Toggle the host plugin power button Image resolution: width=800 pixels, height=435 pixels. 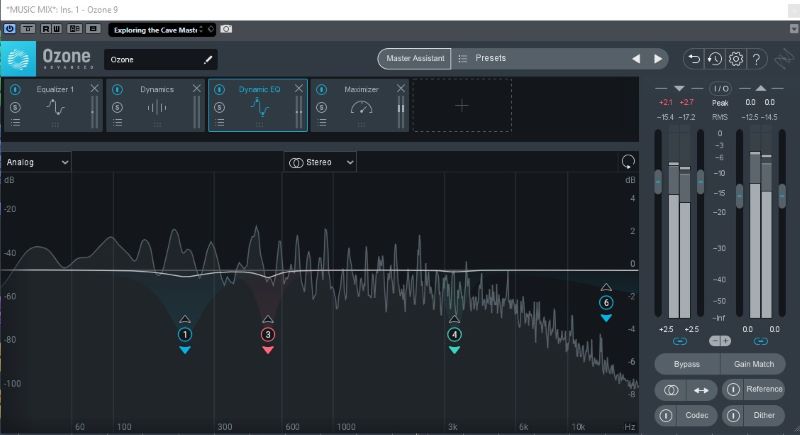tap(9, 29)
